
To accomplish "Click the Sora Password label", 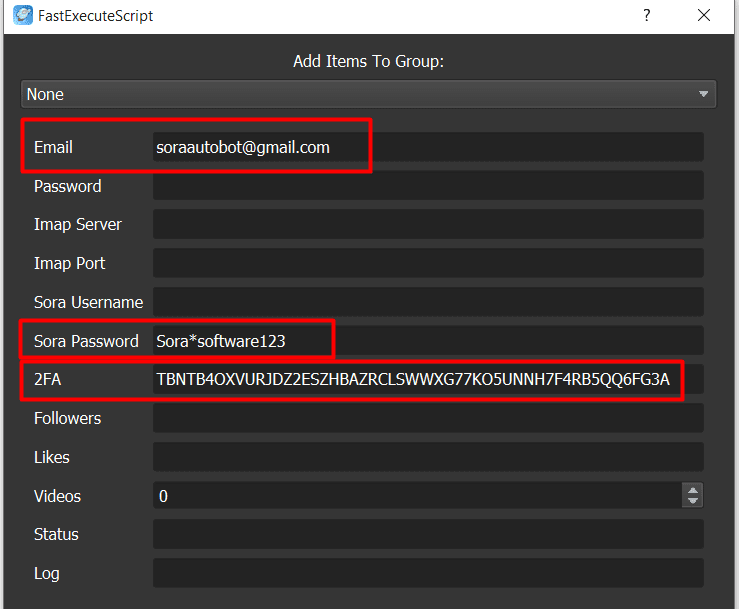I will coord(86,341).
